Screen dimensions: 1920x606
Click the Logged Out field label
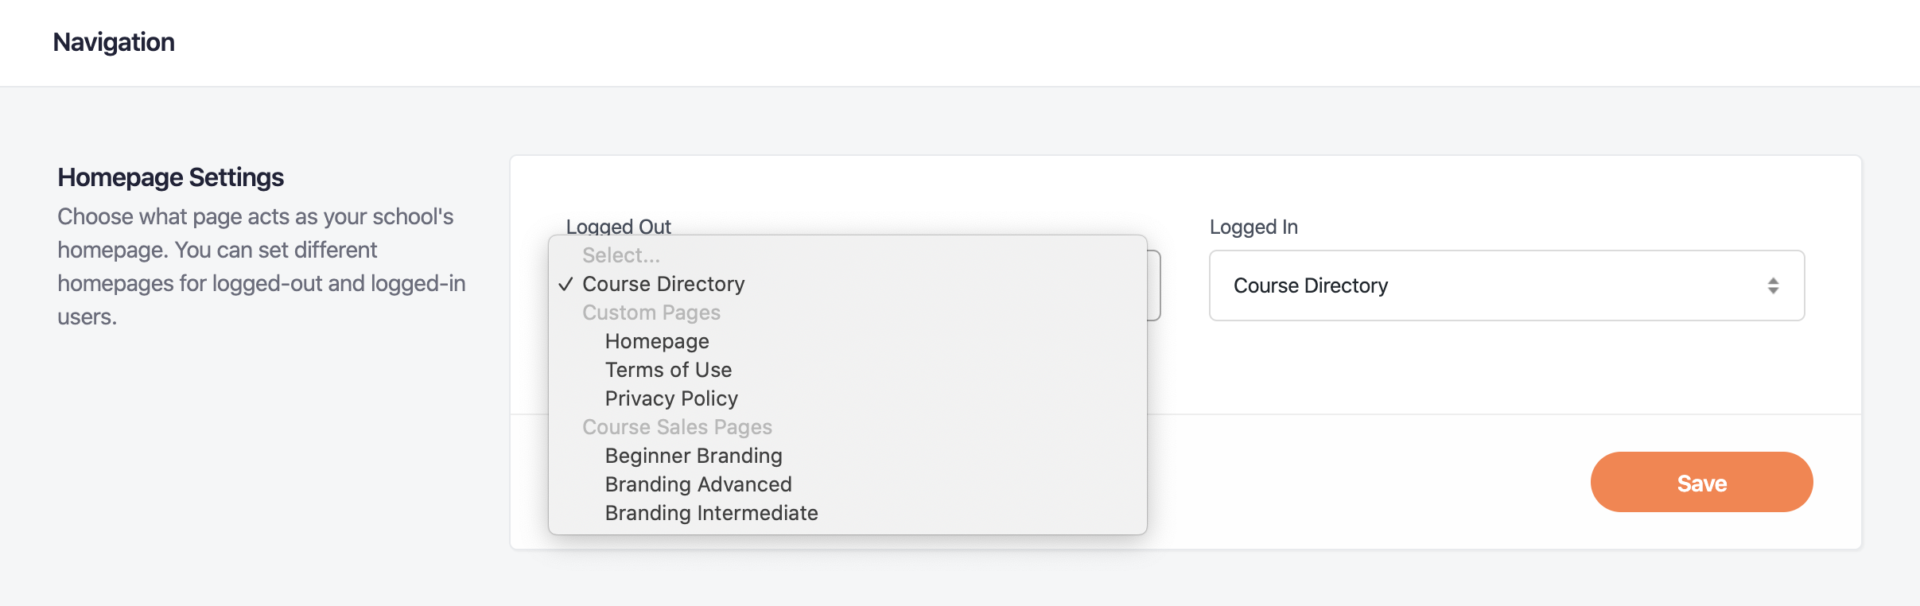pyautogui.click(x=618, y=226)
